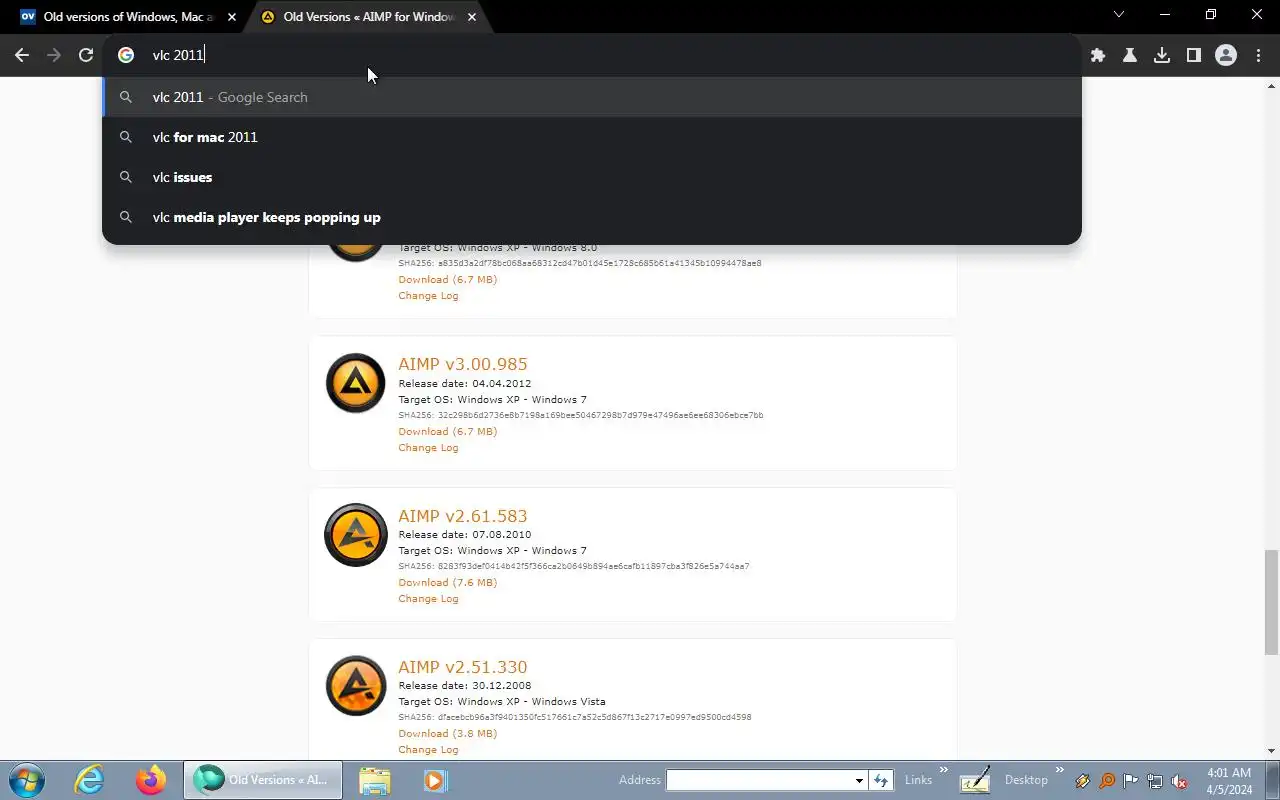The width and height of the screenshot is (1280, 800).
Task: Open the Chrome three-dot menu
Action: [1258, 56]
